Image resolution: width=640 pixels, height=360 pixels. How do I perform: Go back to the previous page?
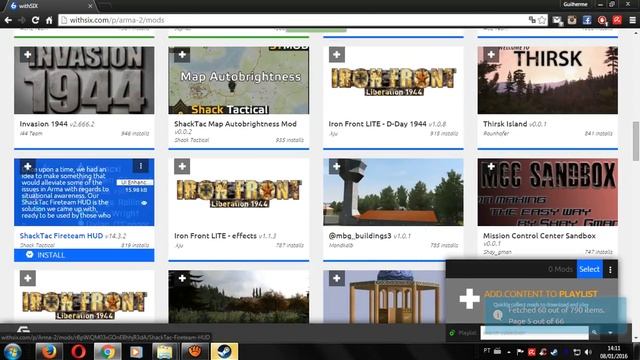point(8,20)
